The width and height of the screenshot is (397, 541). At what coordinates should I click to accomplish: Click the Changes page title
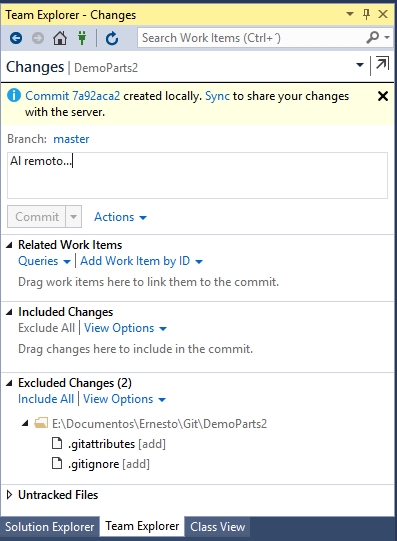pos(35,67)
